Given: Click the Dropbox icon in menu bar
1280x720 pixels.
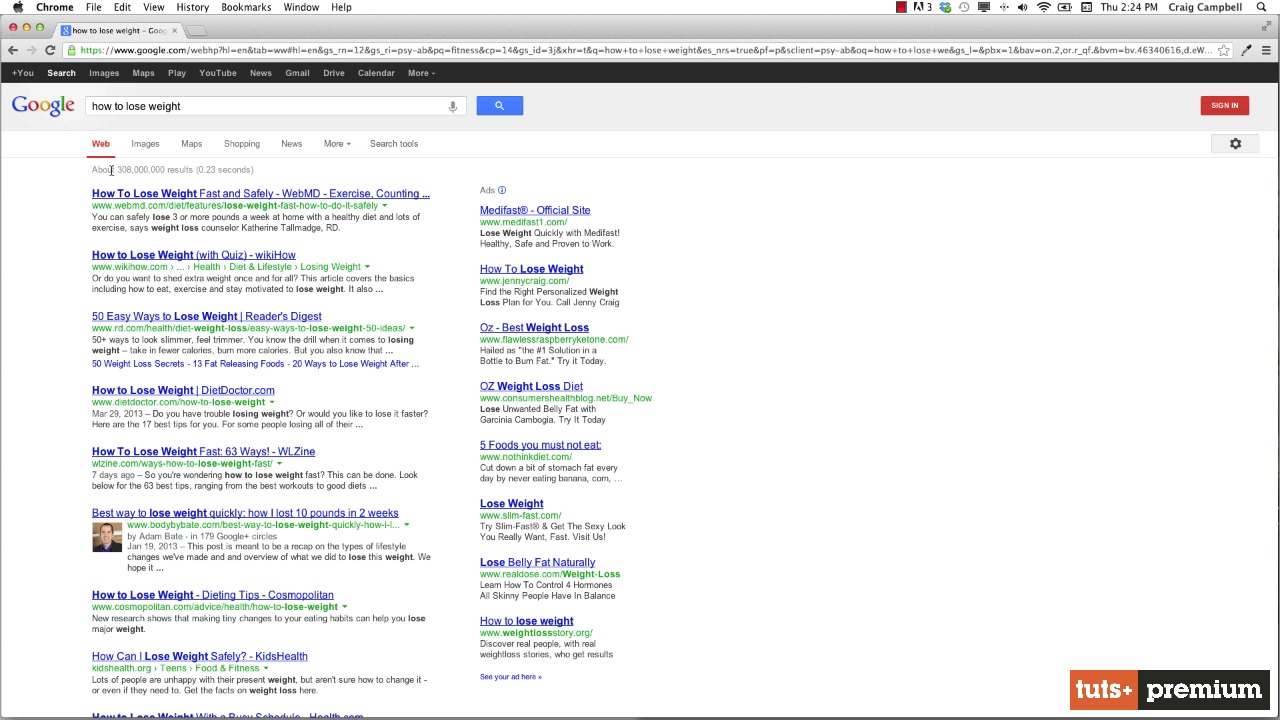Looking at the screenshot, I should [x=945, y=7].
